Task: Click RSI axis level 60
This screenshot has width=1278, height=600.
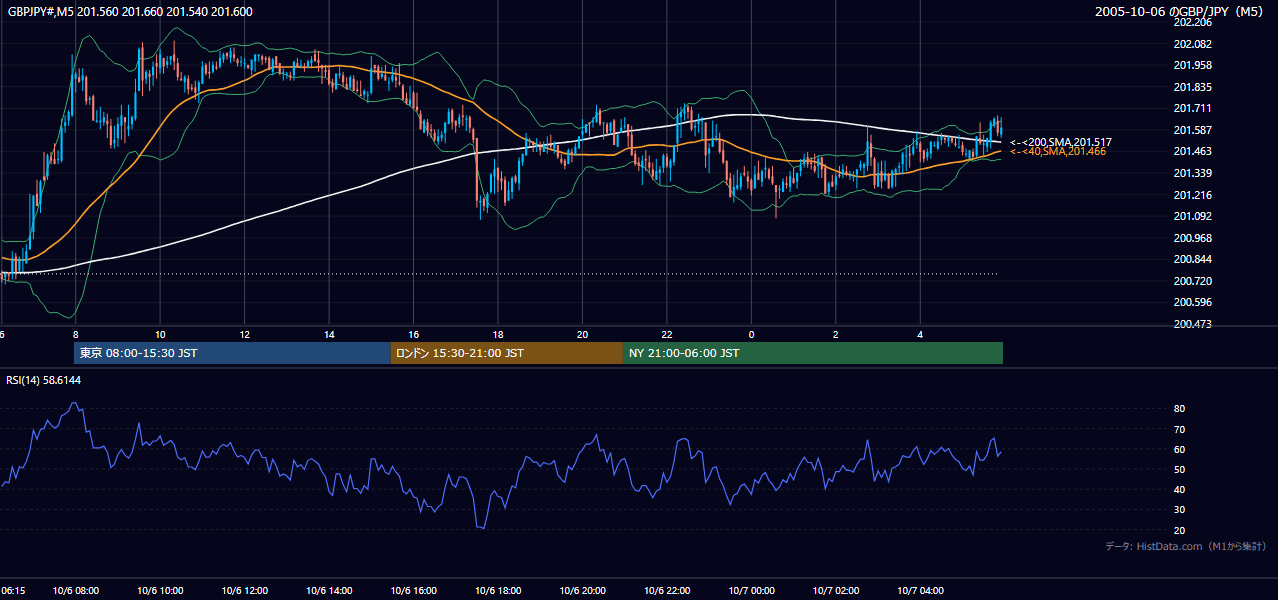Action: click(1179, 449)
